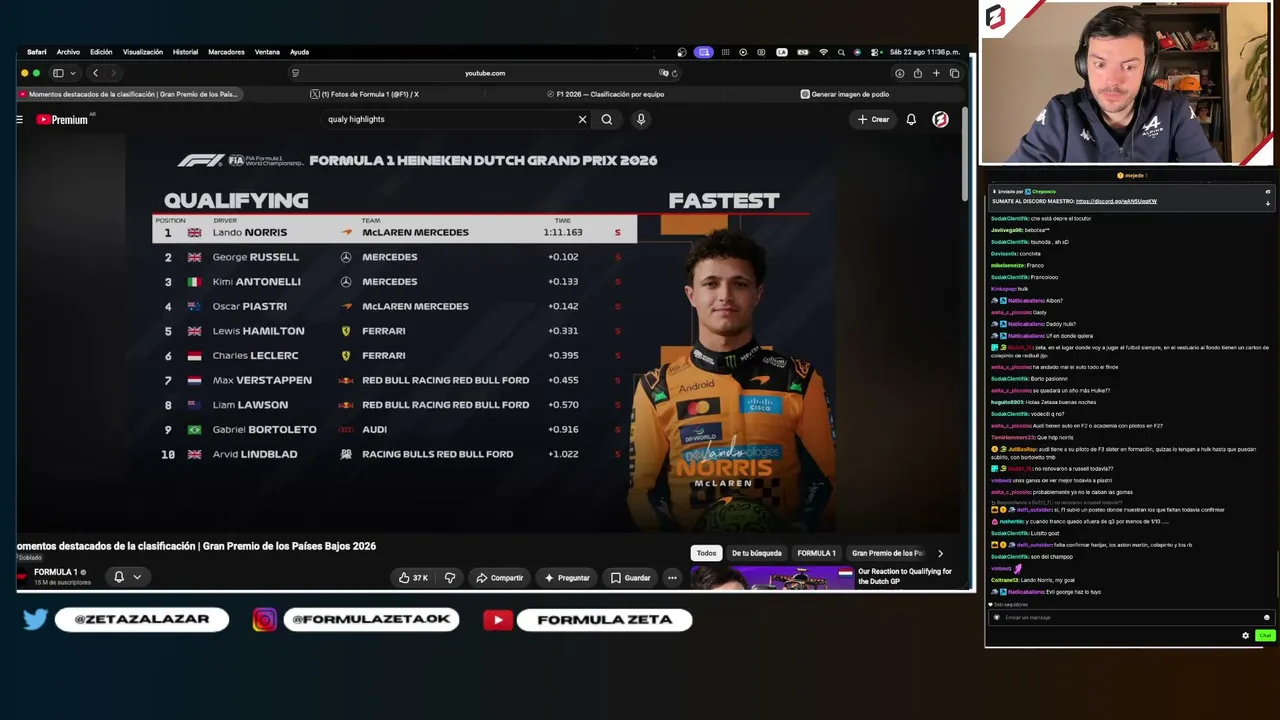
Task: Go to the YouTube Premium home logo
Action: click(63, 119)
